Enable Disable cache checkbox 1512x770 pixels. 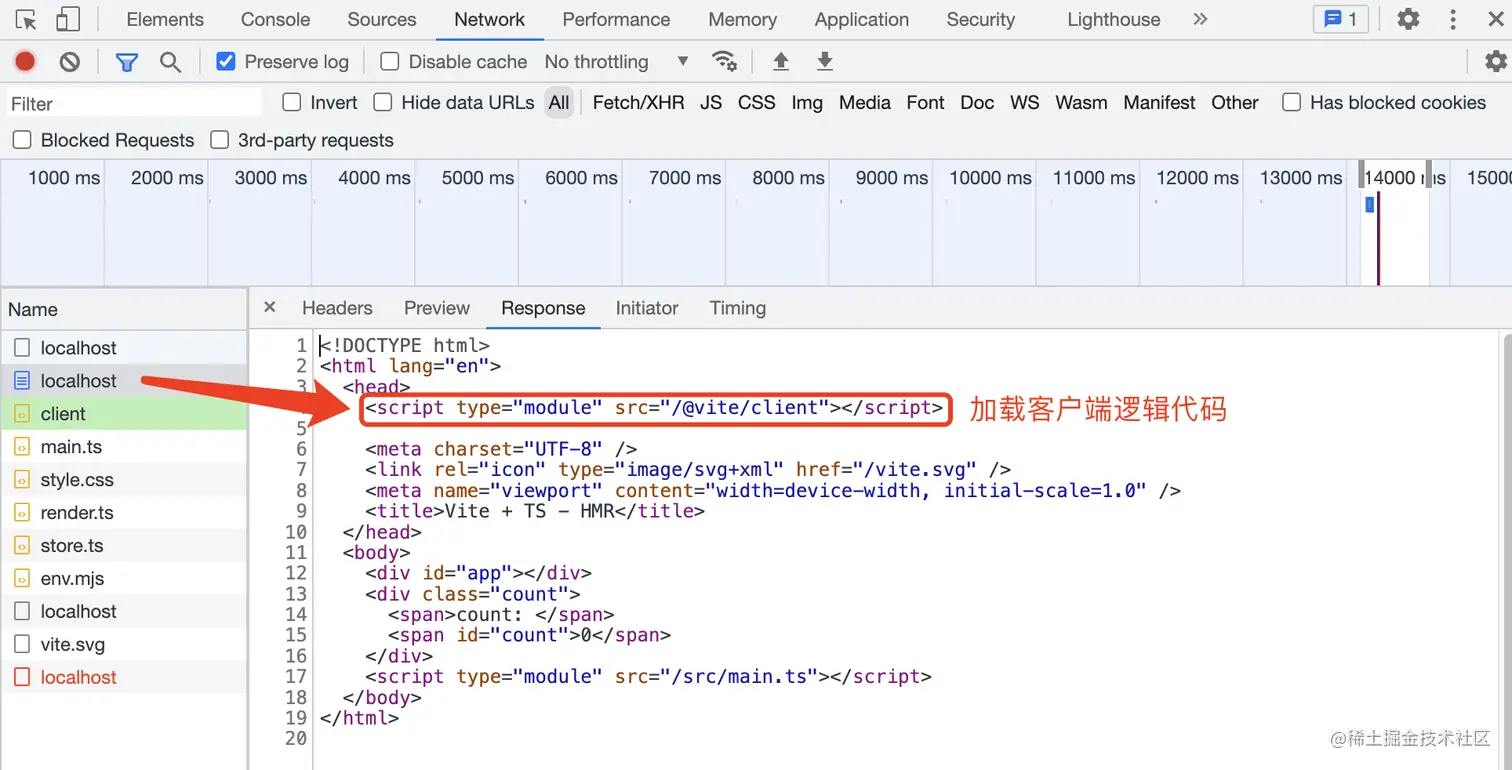(x=390, y=62)
